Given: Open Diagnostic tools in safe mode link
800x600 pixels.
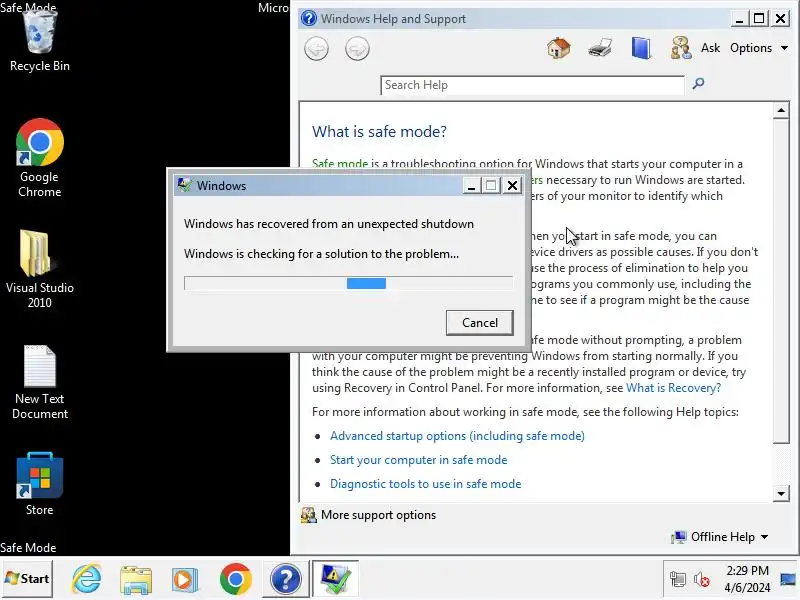Looking at the screenshot, I should [426, 484].
